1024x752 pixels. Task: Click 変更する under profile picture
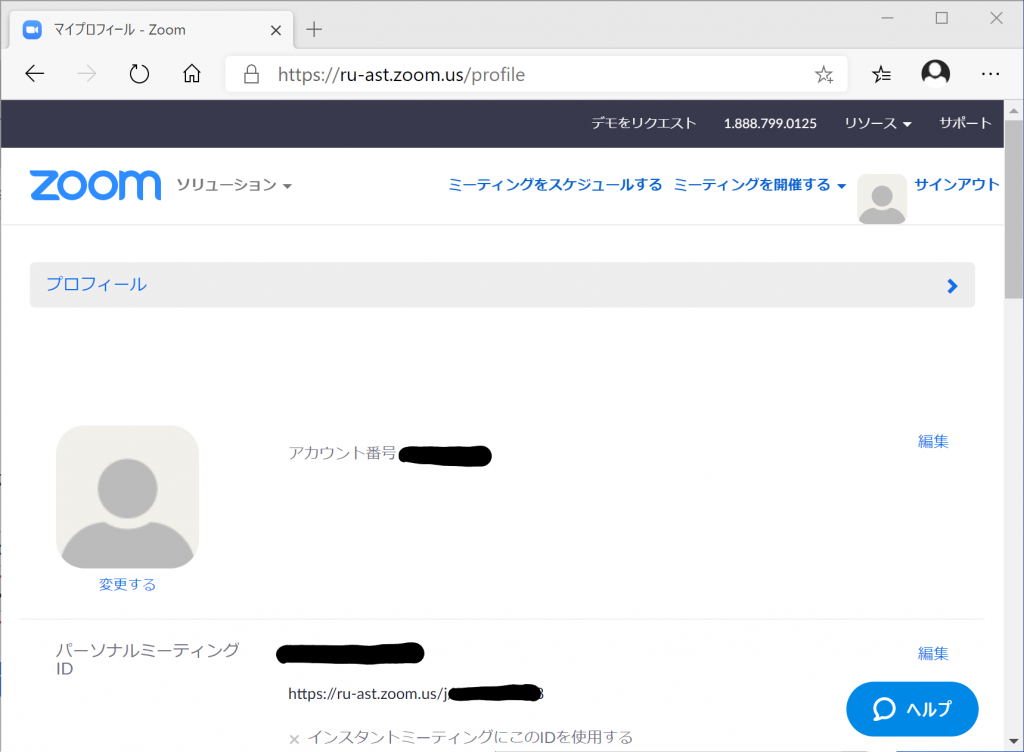coord(127,584)
